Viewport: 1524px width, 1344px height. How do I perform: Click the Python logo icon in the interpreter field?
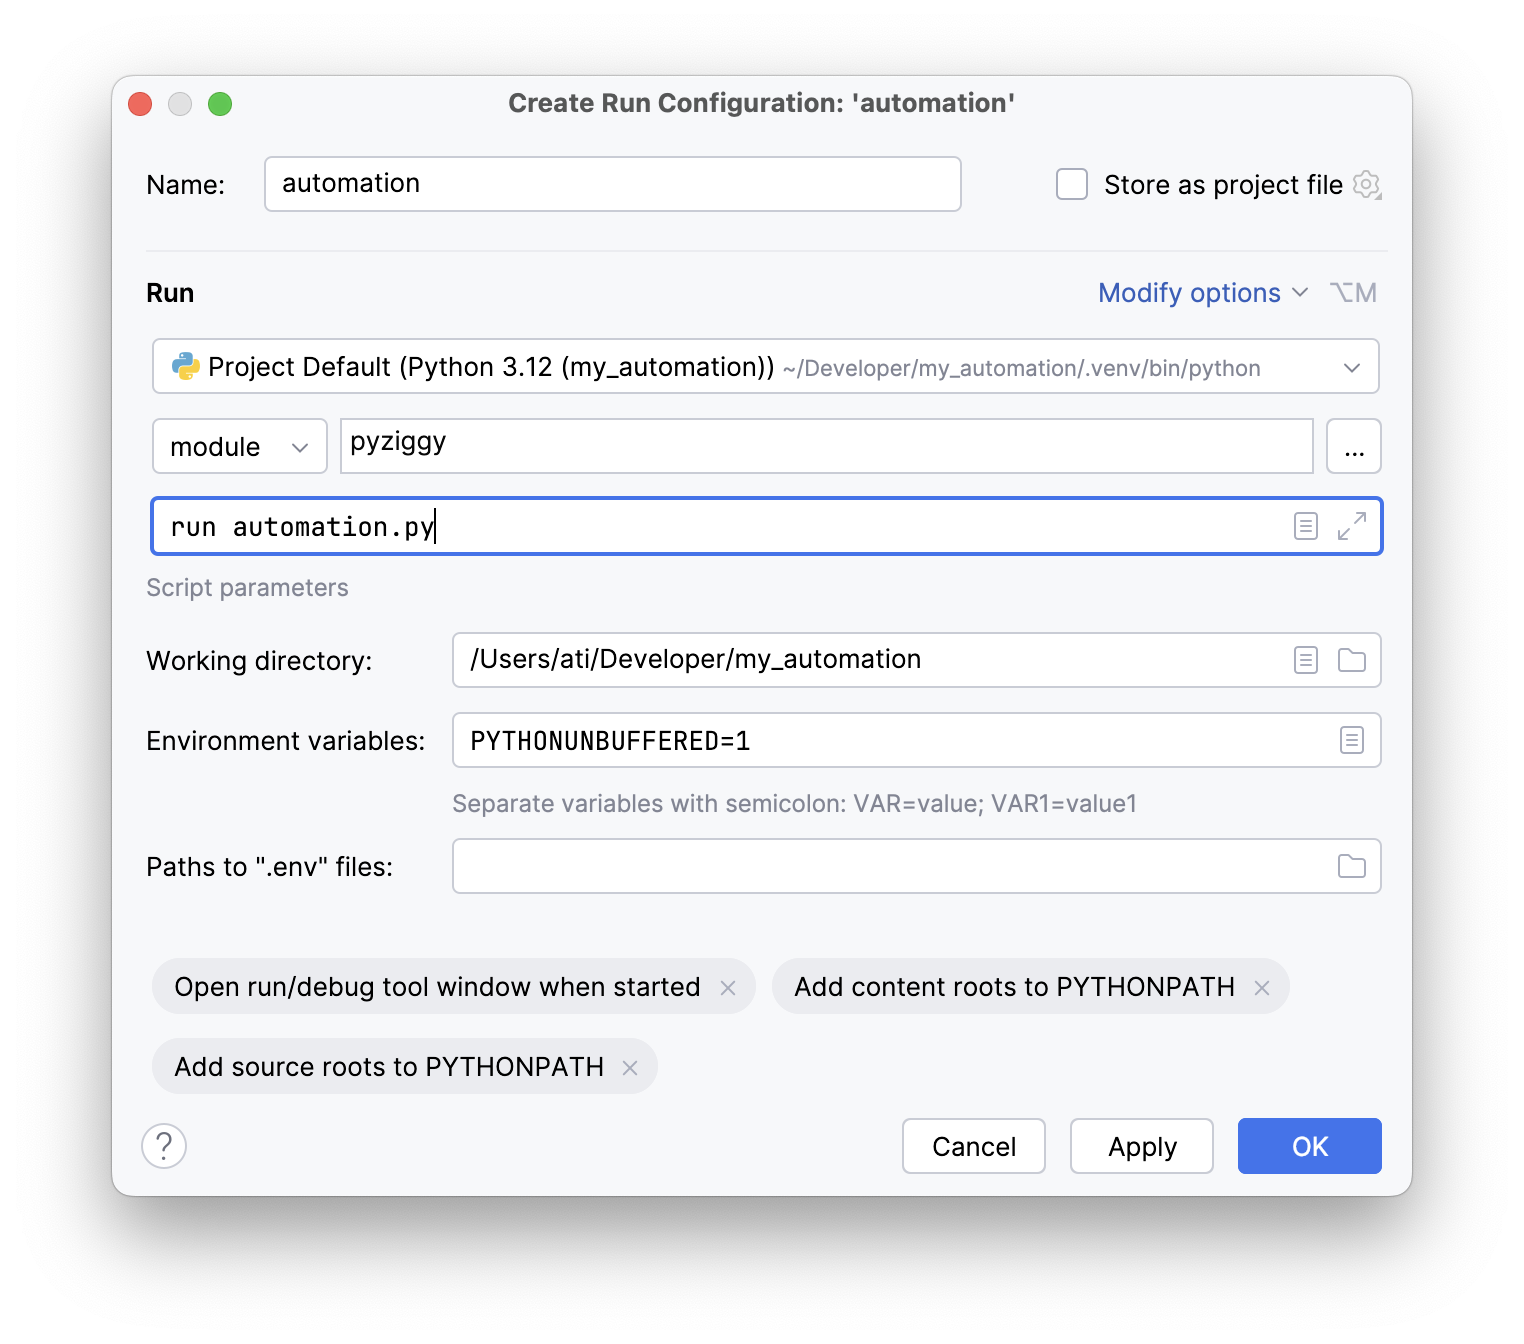[185, 366]
